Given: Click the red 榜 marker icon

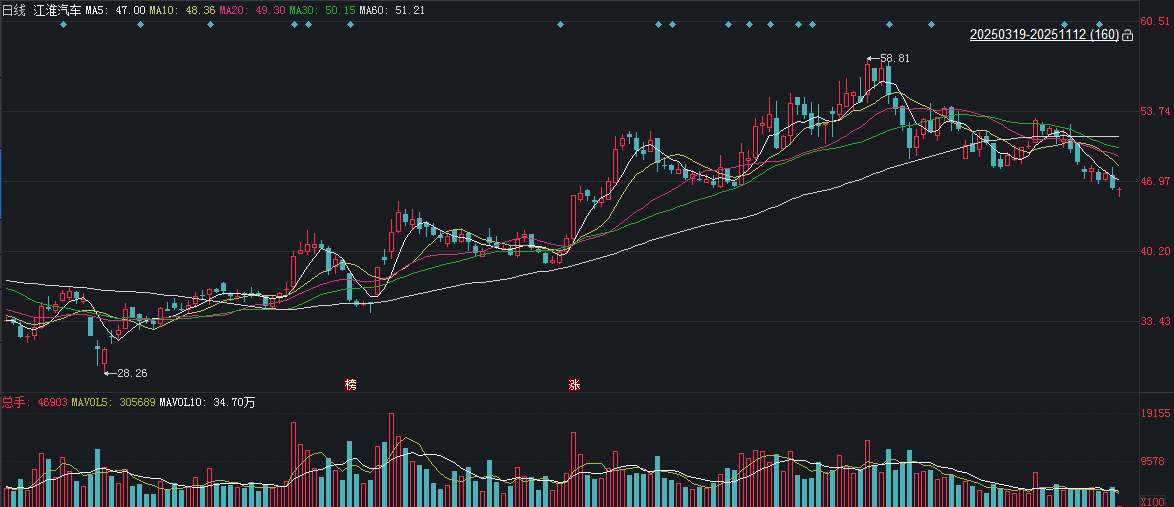Looking at the screenshot, I should (350, 384).
